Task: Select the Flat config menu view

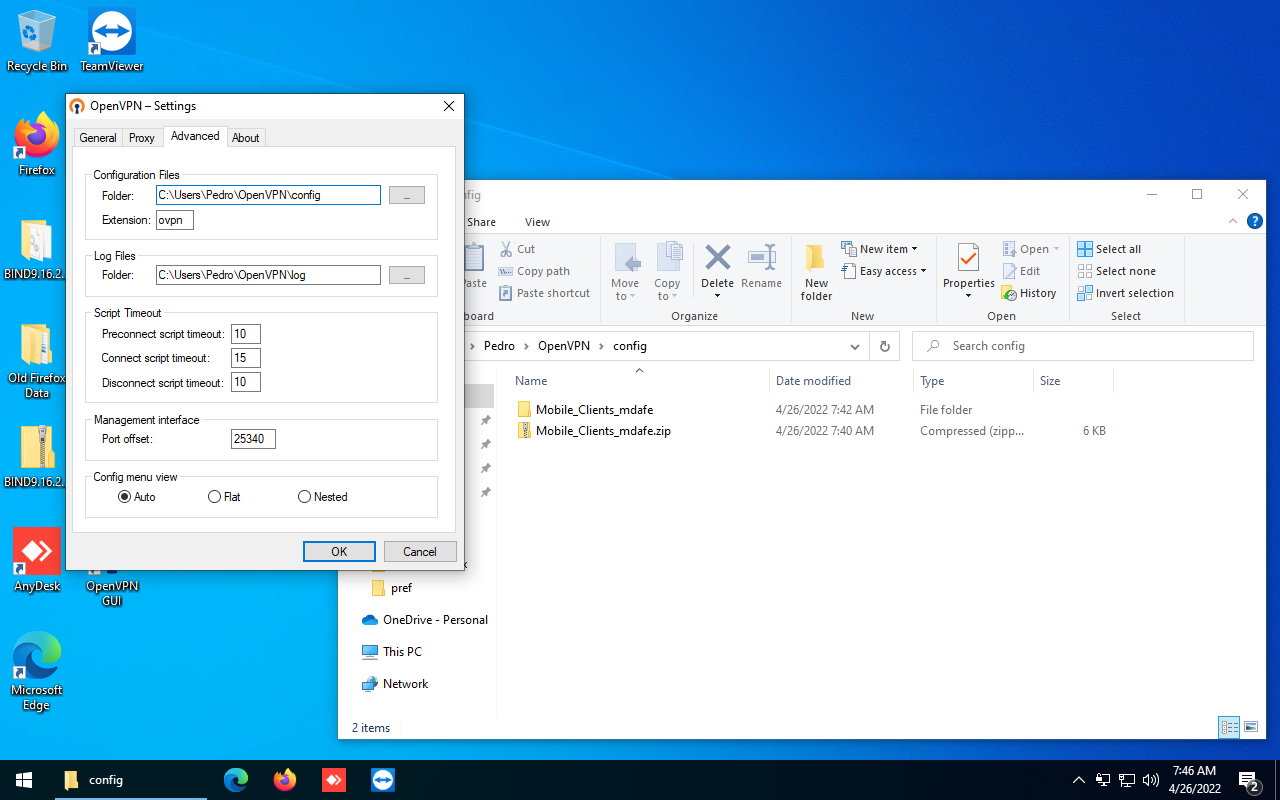Action: click(214, 497)
